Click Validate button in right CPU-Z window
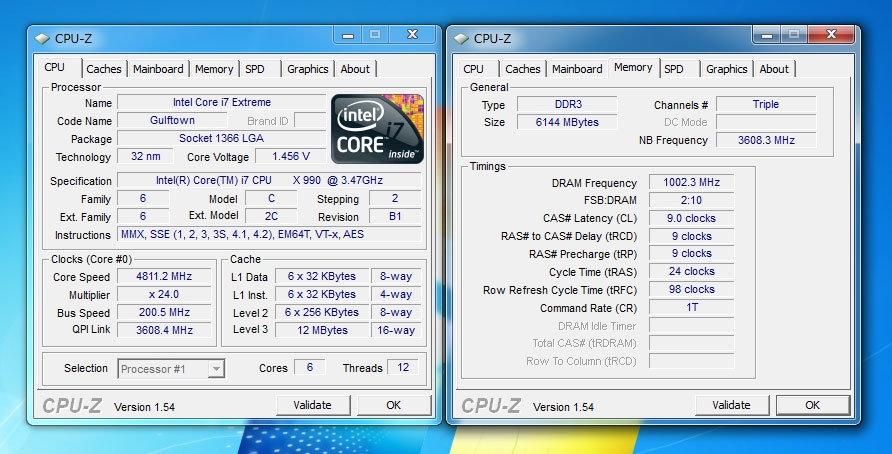This screenshot has width=892, height=454. [732, 405]
